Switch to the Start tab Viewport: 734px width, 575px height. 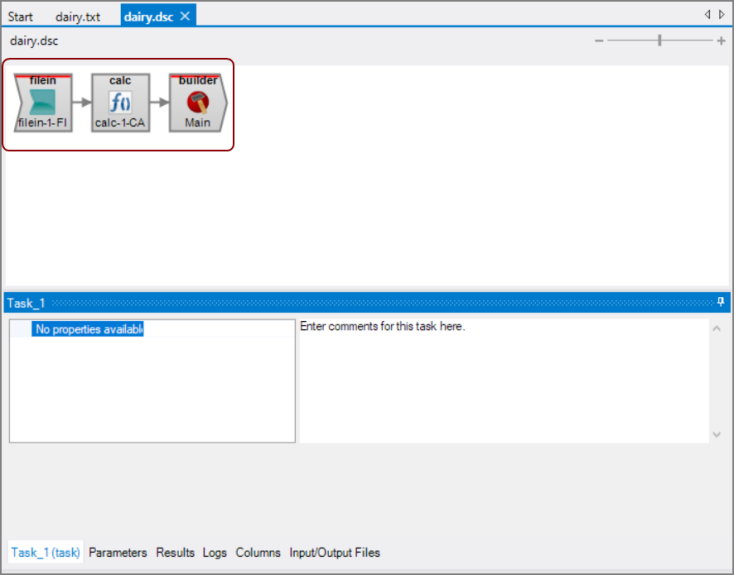click(20, 17)
